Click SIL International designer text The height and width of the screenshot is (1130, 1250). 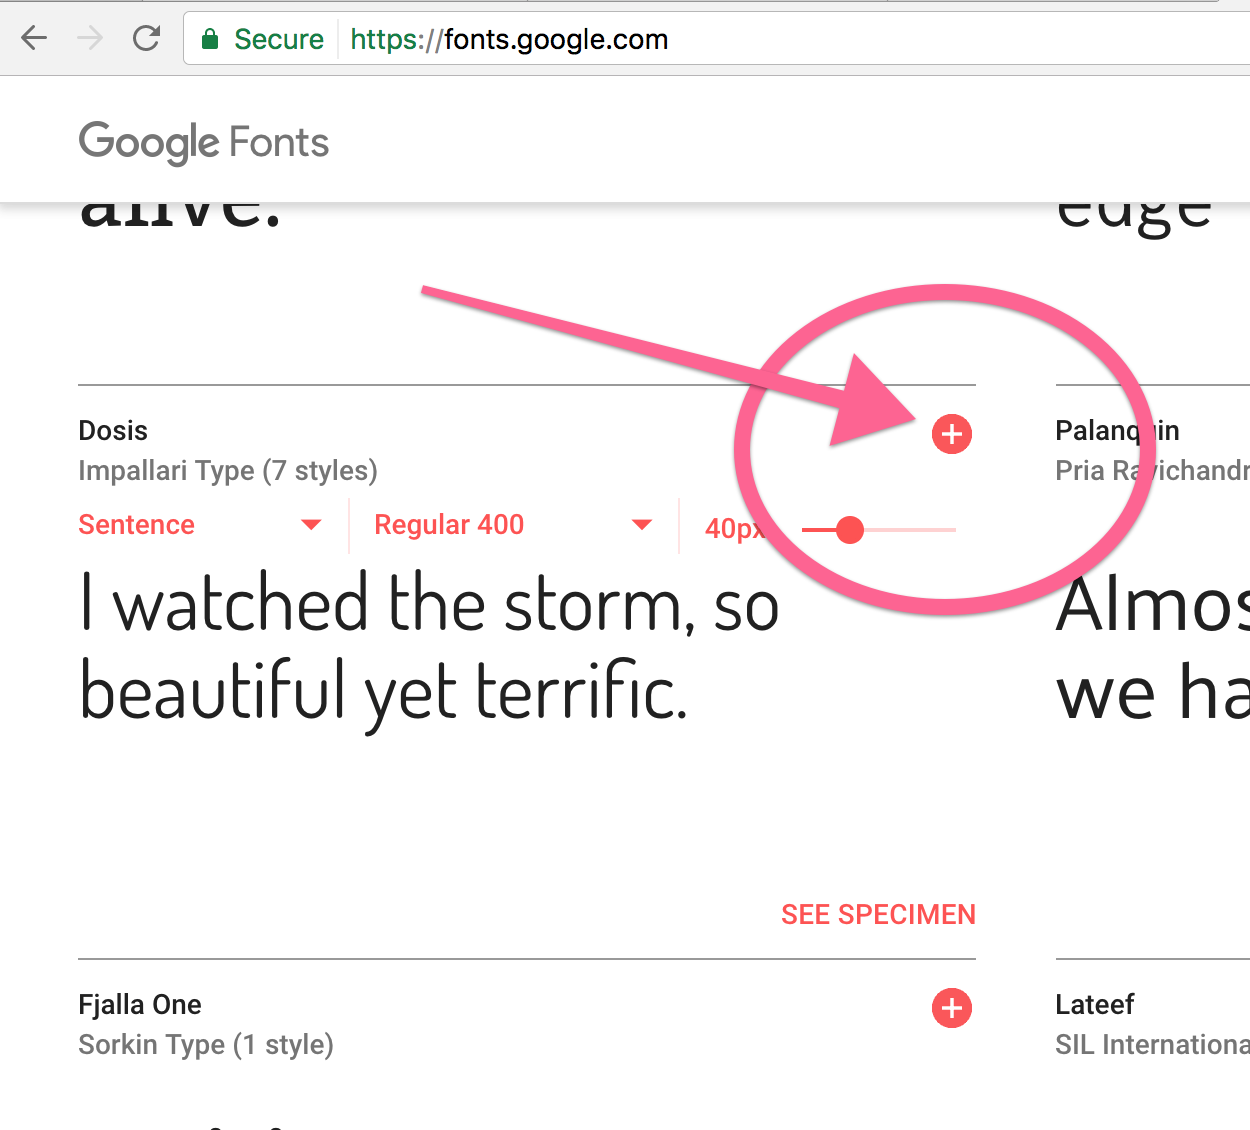pos(1152,1045)
